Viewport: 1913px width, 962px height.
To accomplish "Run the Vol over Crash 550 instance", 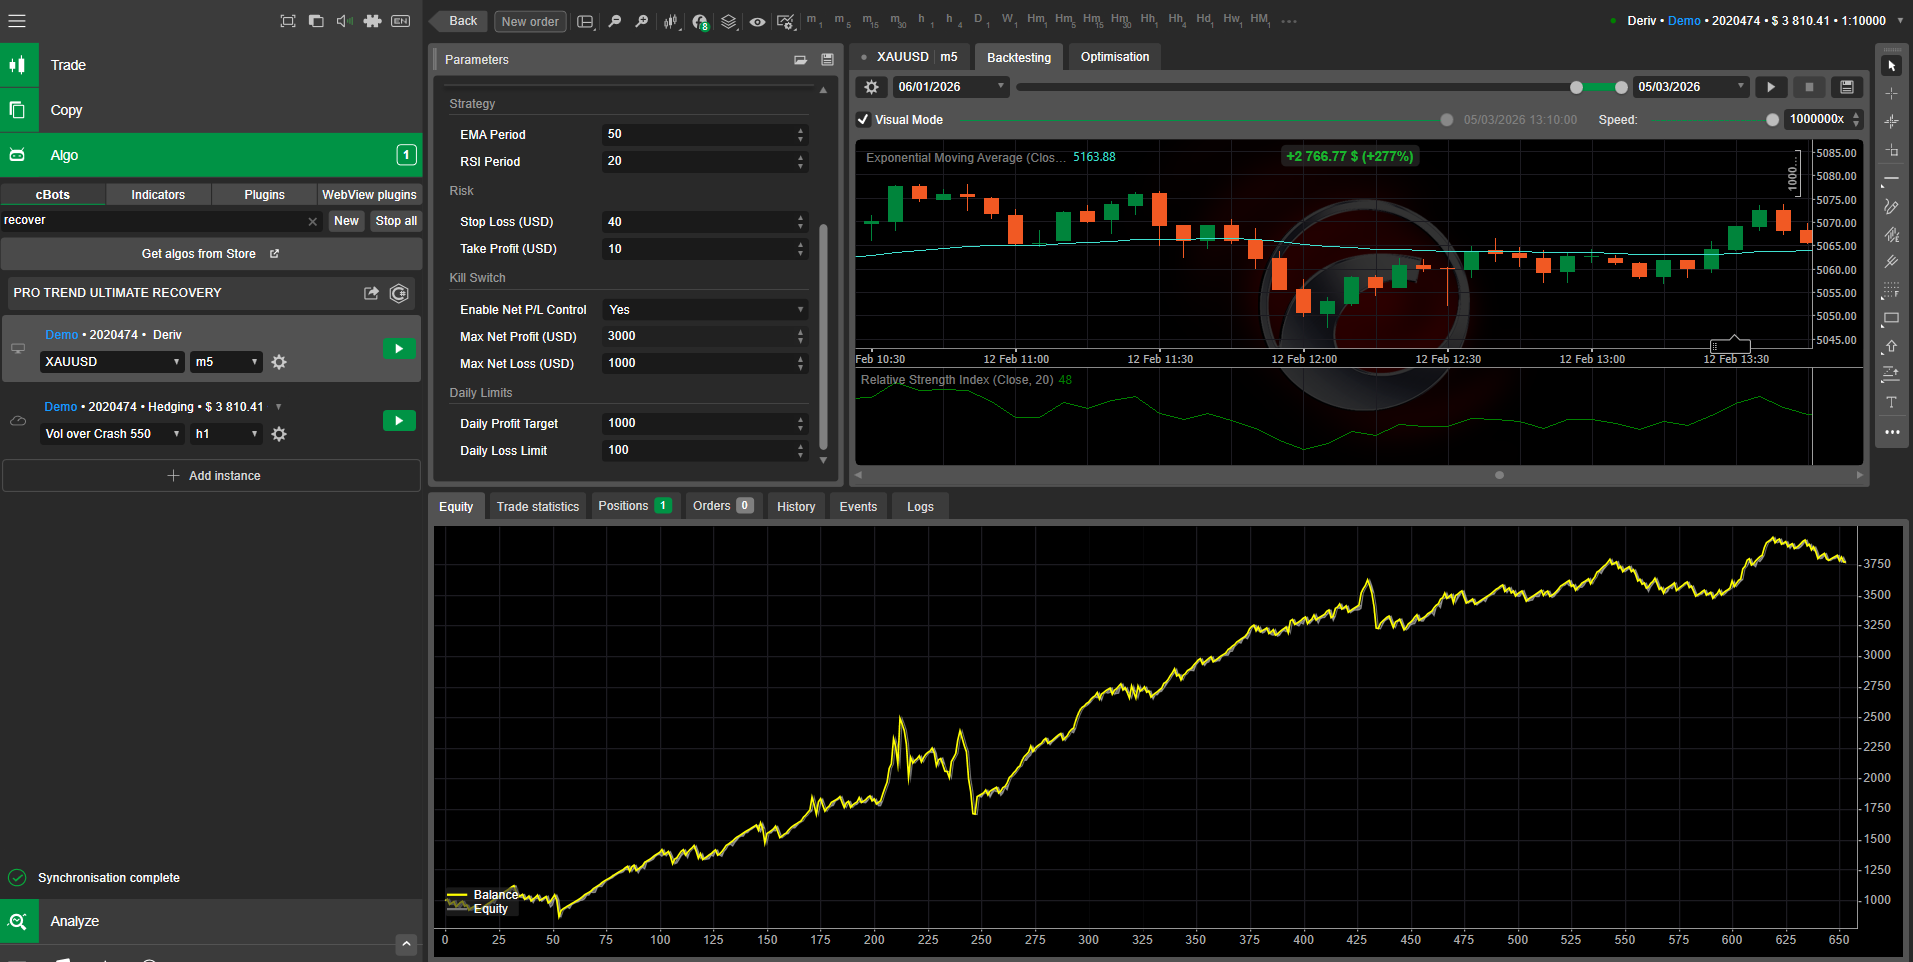I will [399, 421].
